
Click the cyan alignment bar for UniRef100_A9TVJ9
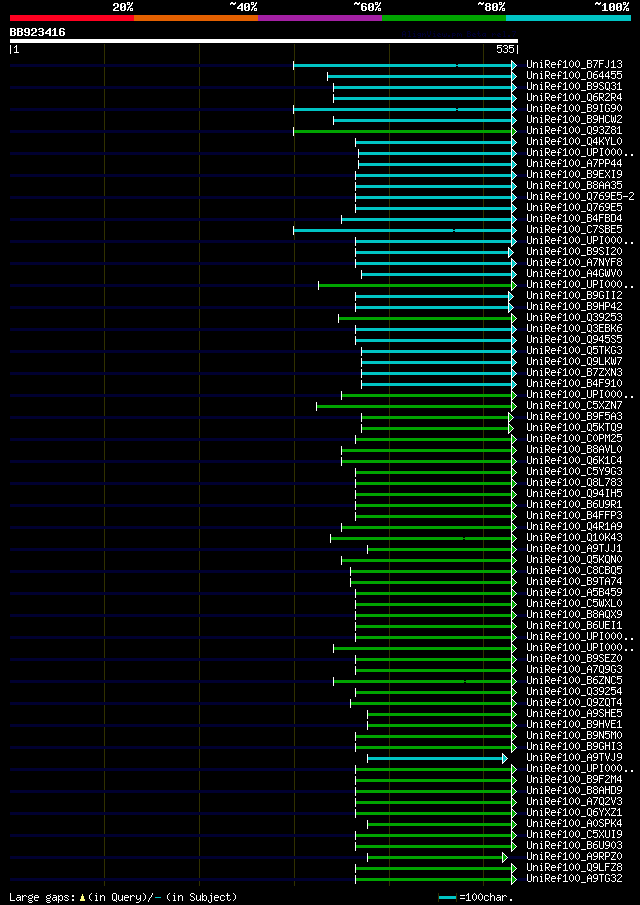click(437, 758)
